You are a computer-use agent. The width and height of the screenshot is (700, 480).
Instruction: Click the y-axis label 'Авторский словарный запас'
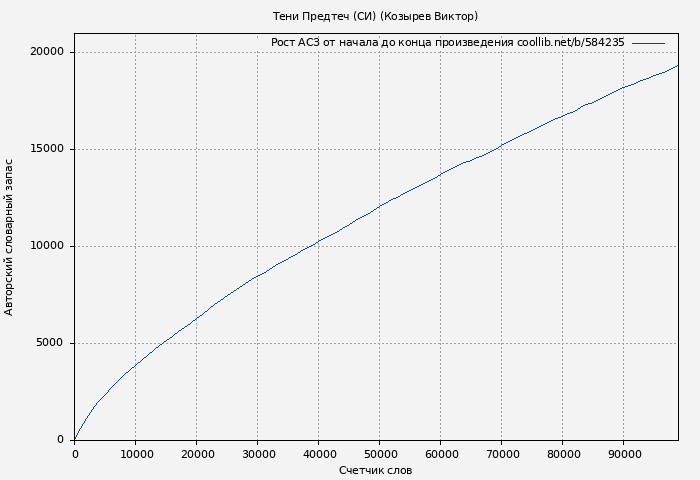point(10,237)
